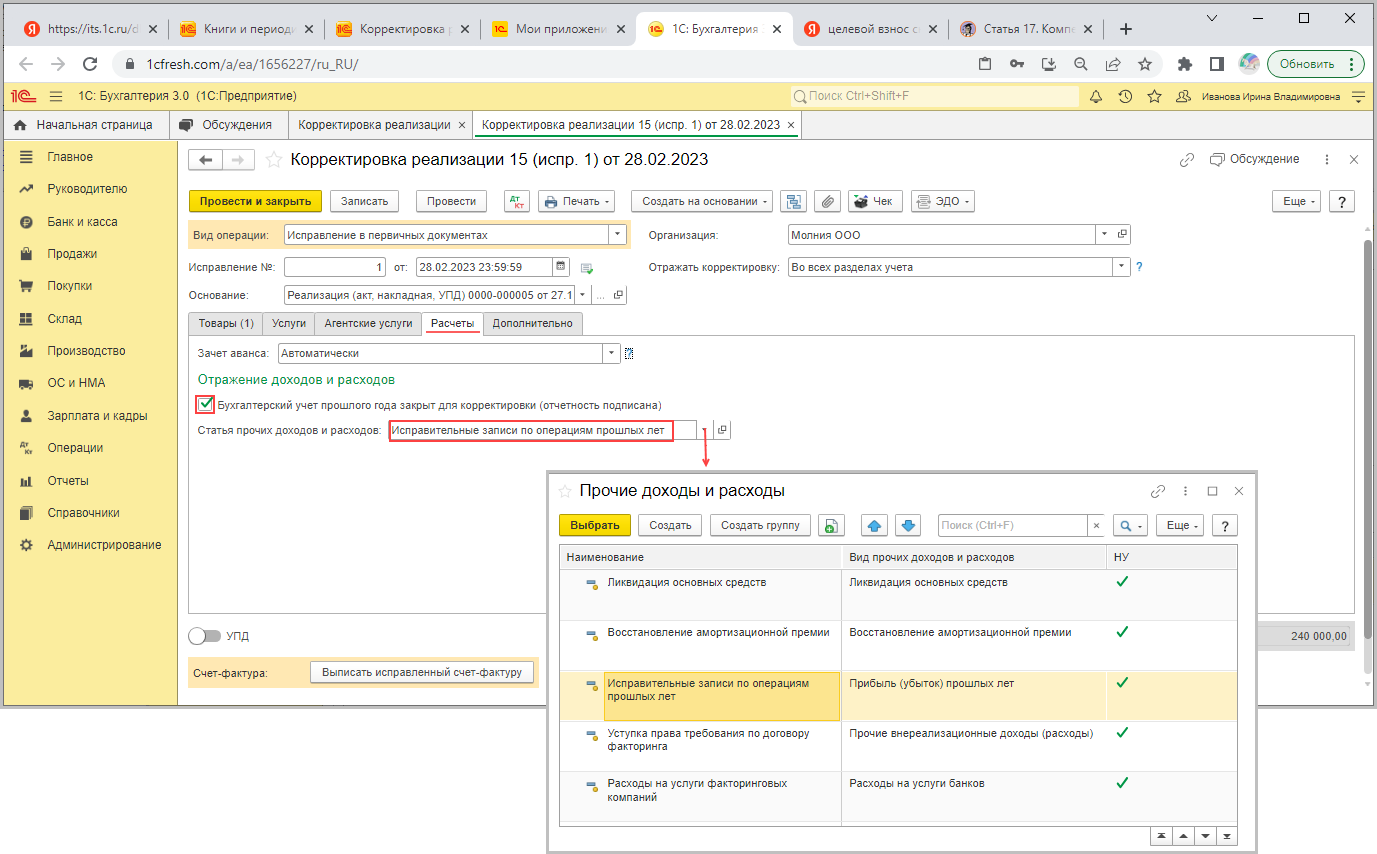This screenshot has width=1377, height=854.
Task: Reload the browser page
Action: pos(90,64)
